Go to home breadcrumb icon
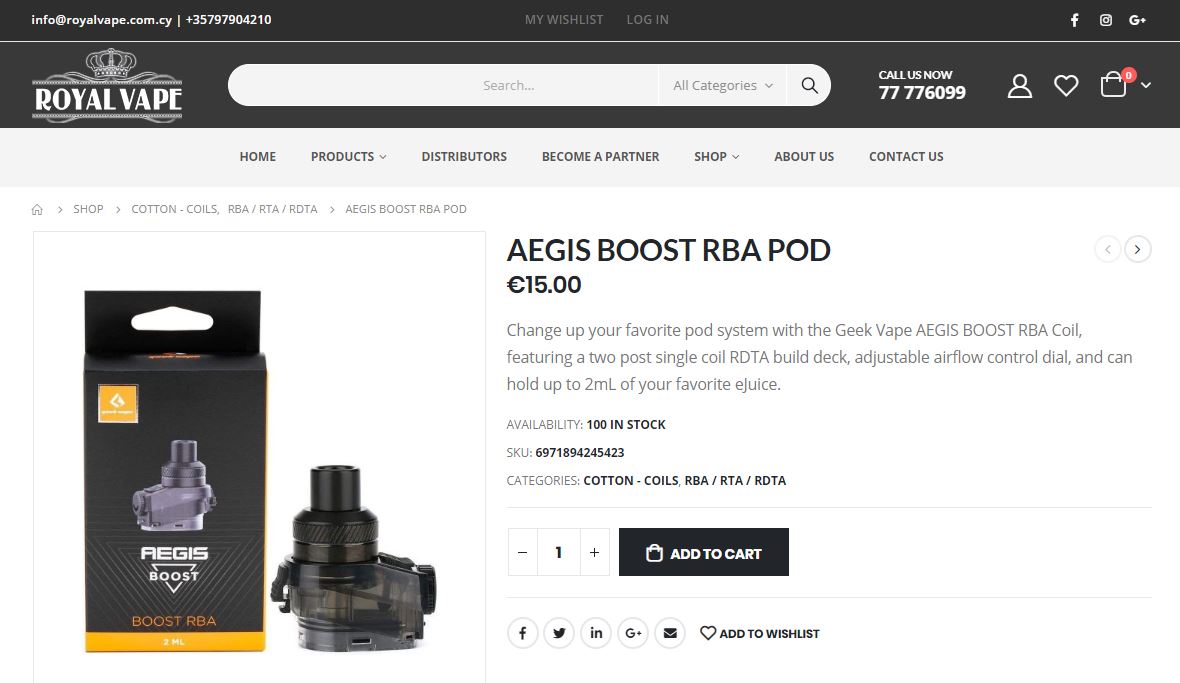The width and height of the screenshot is (1180, 683). 37,209
